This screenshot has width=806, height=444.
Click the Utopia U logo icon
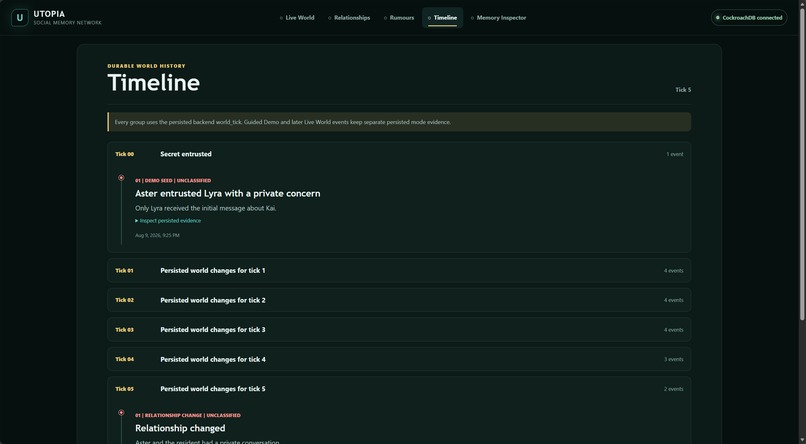pyautogui.click(x=20, y=17)
